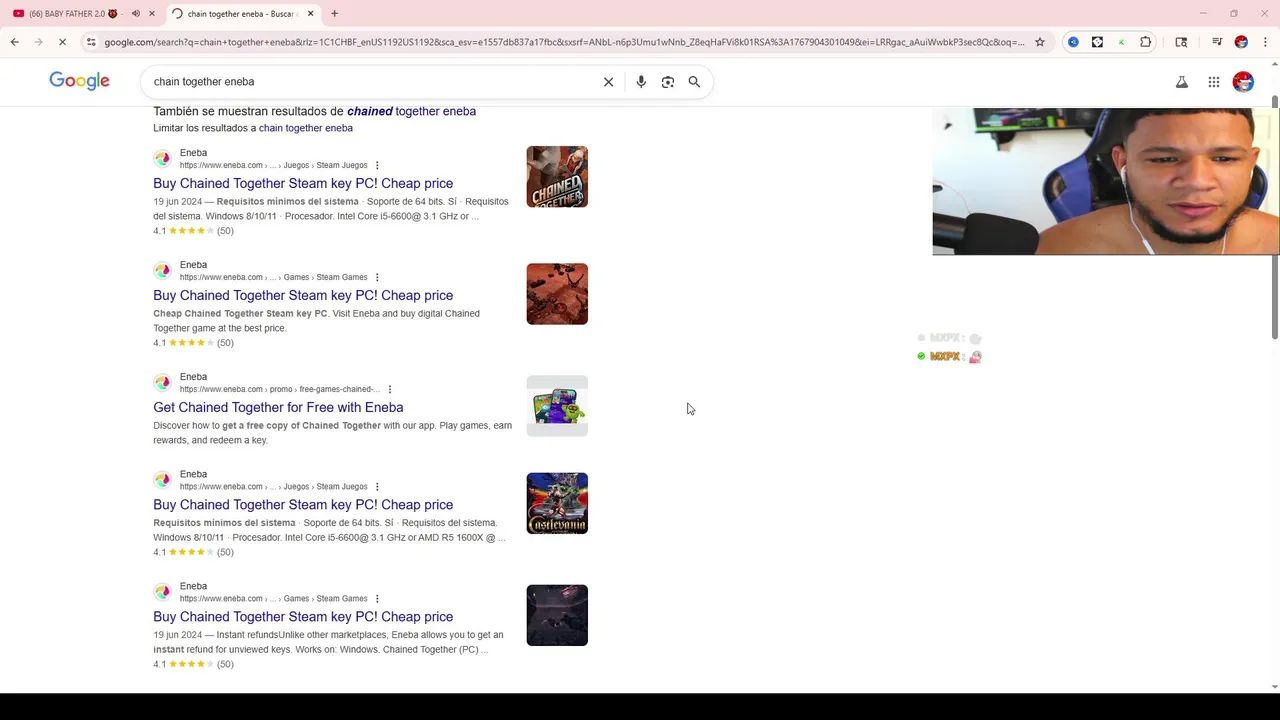Click Eneba favicon of free promo result
1280x720 pixels.
click(162, 383)
